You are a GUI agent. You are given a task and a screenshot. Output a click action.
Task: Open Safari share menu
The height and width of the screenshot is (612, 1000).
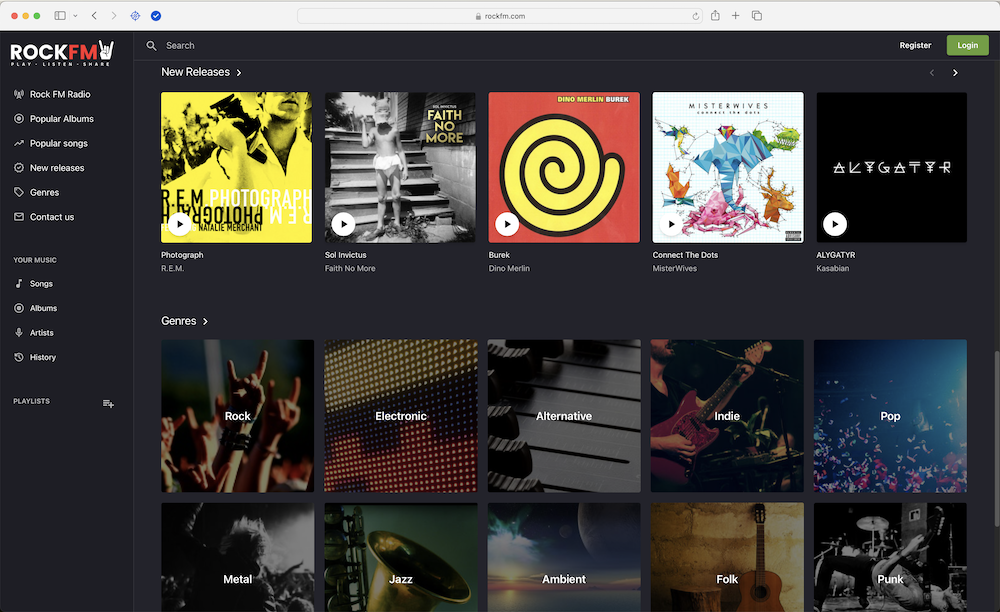pyautogui.click(x=716, y=15)
